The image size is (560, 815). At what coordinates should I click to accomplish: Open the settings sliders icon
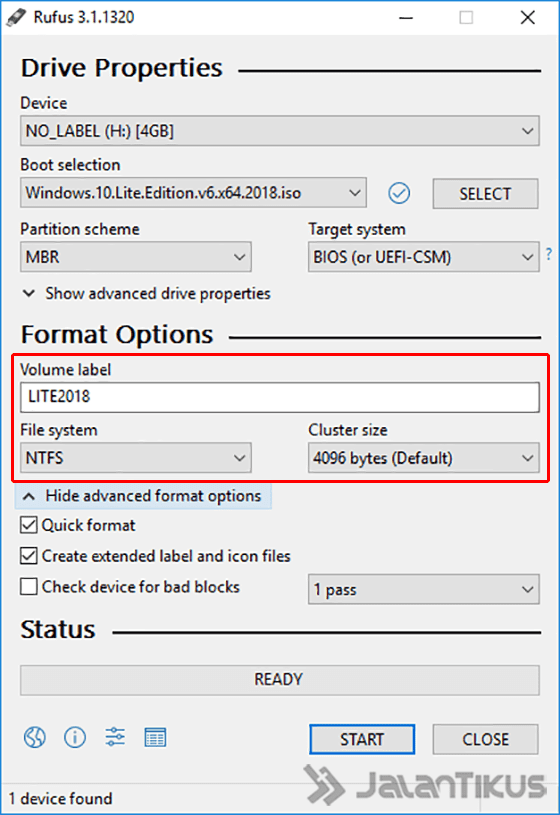pos(115,737)
